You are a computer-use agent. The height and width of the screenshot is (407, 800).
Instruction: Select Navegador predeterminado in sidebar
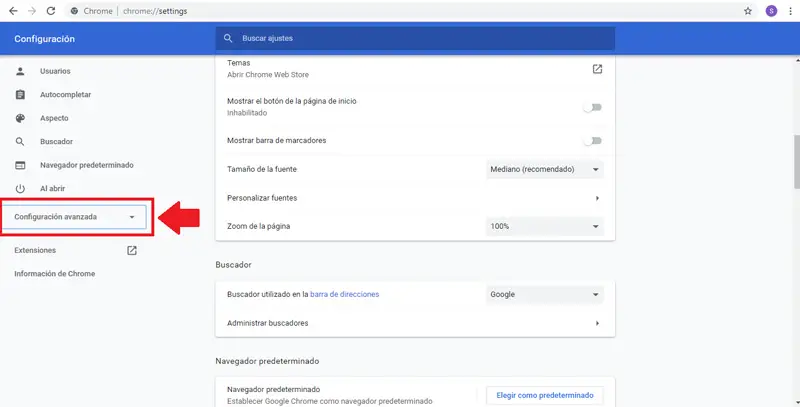[87, 165]
